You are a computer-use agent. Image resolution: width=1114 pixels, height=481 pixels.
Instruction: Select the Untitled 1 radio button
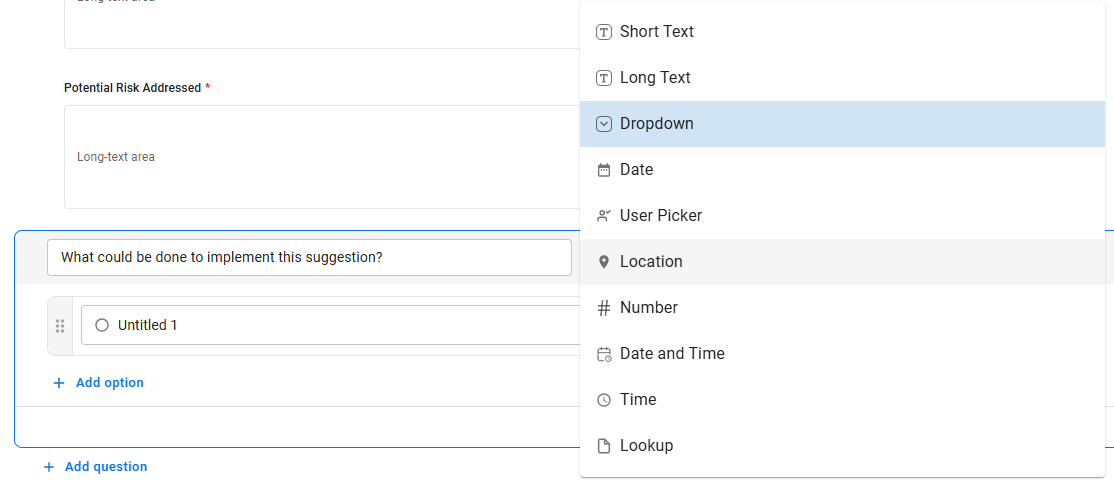(x=102, y=325)
